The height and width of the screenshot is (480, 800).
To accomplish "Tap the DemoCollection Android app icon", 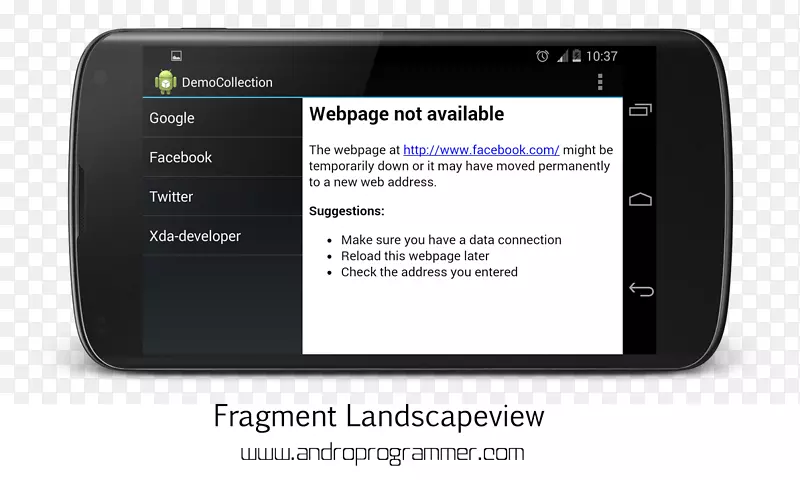I will (x=166, y=82).
